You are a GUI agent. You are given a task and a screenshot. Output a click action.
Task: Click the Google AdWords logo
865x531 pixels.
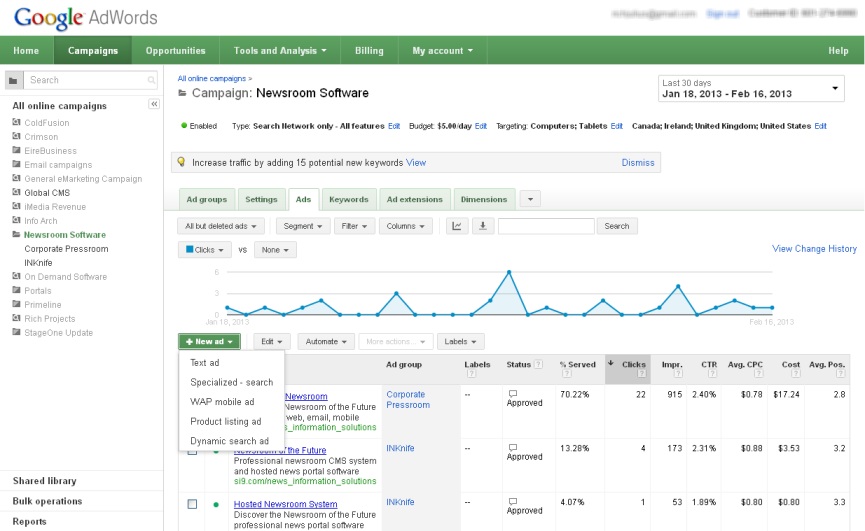(86, 18)
